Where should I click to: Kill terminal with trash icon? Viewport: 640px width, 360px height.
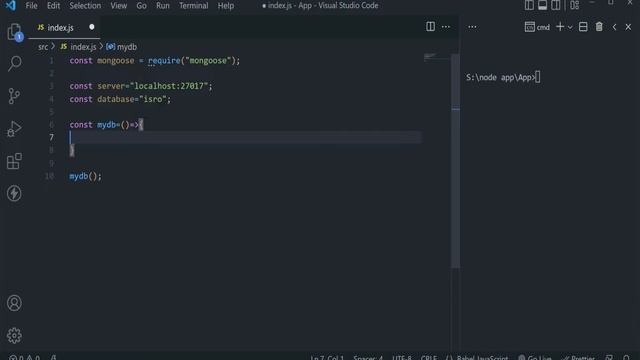599,27
